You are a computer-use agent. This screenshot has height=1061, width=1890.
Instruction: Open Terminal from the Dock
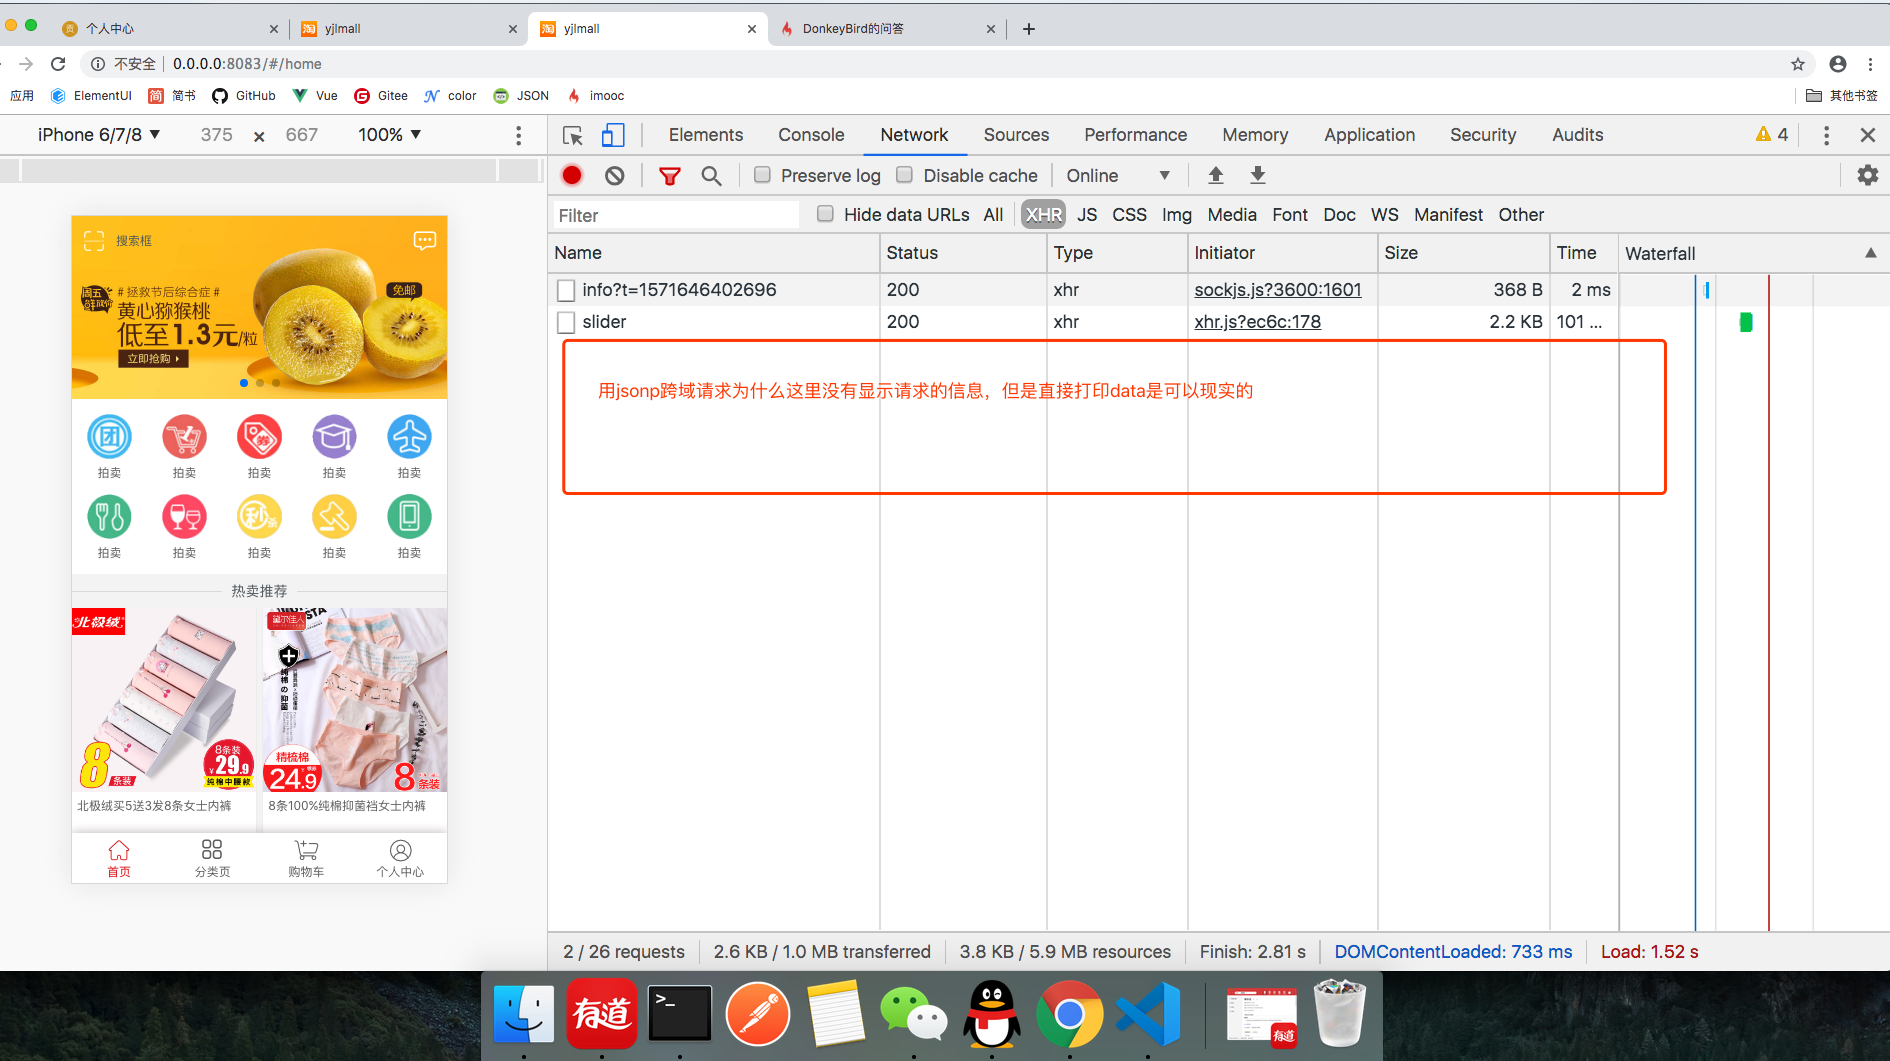click(680, 1014)
